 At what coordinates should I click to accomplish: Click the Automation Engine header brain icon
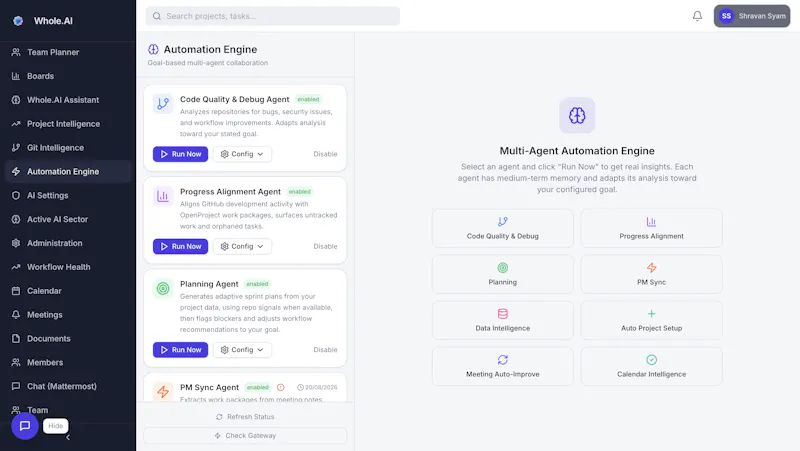click(153, 49)
